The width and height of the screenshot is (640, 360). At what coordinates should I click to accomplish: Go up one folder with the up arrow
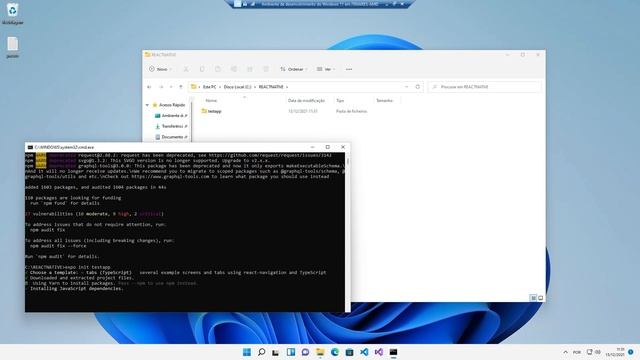point(181,87)
